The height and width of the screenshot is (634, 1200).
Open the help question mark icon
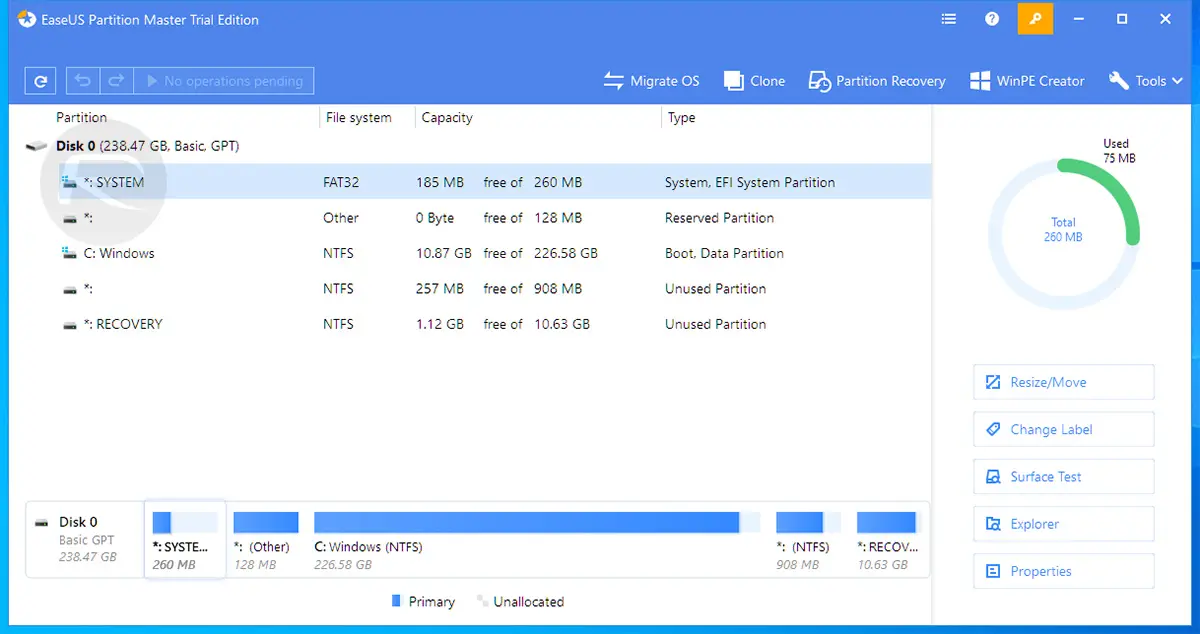992,19
